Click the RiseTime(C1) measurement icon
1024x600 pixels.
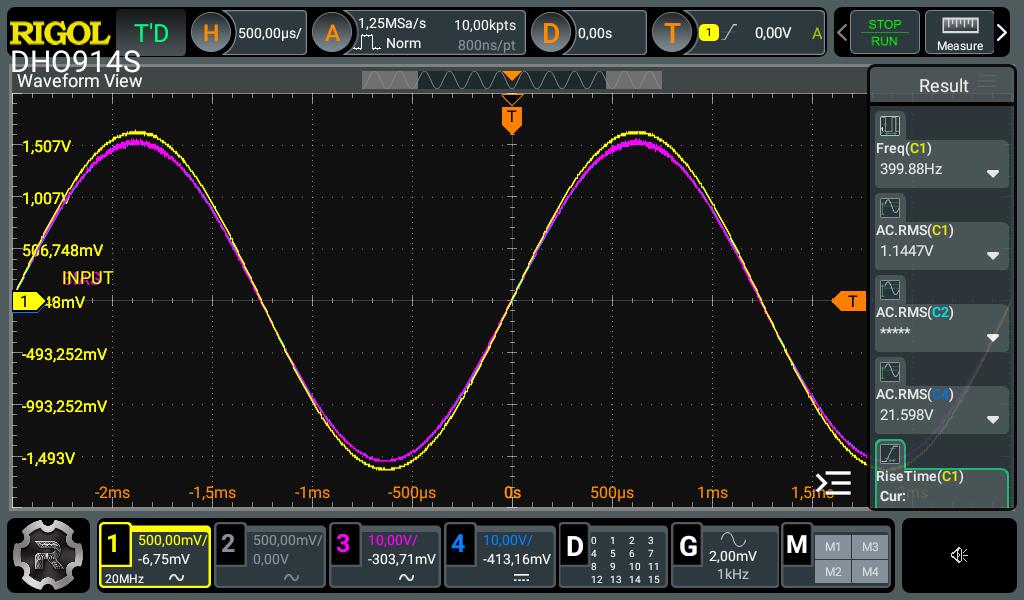(889, 453)
